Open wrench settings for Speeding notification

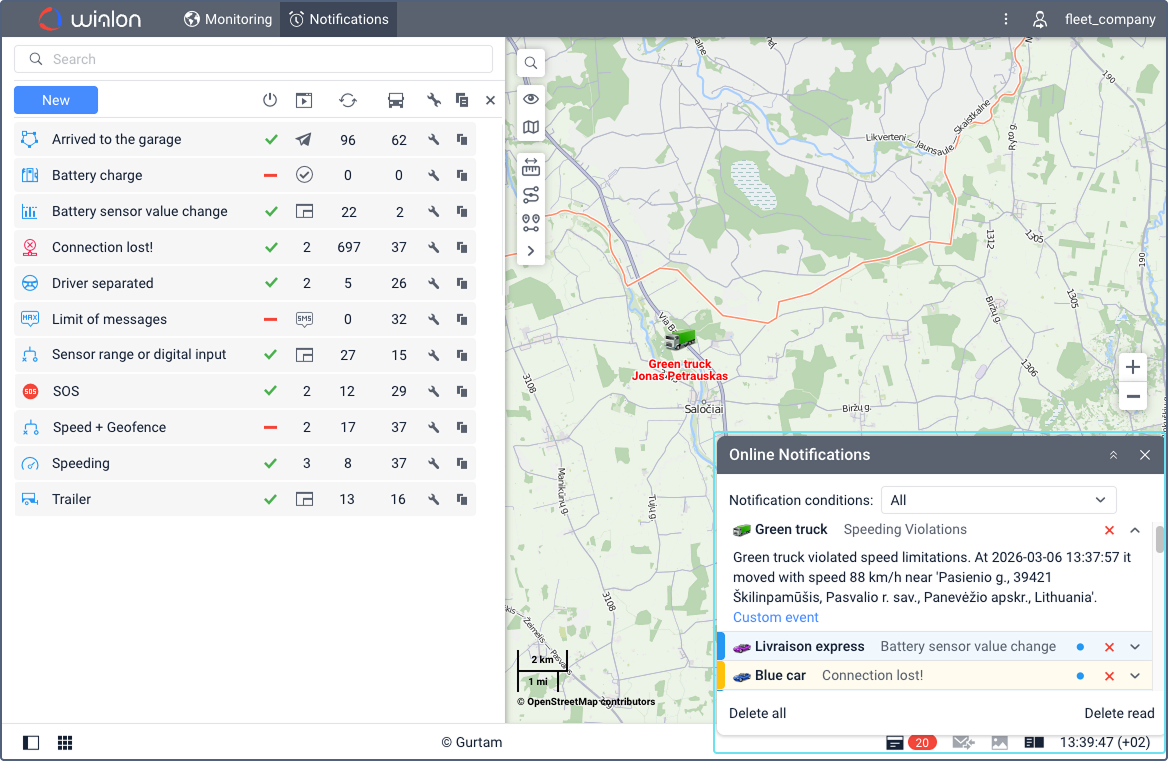[433, 463]
